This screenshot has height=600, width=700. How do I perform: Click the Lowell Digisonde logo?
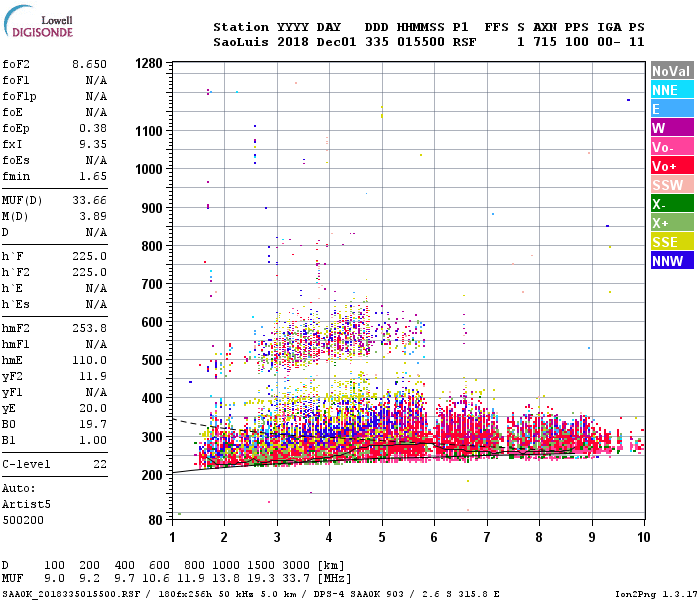(x=38, y=22)
